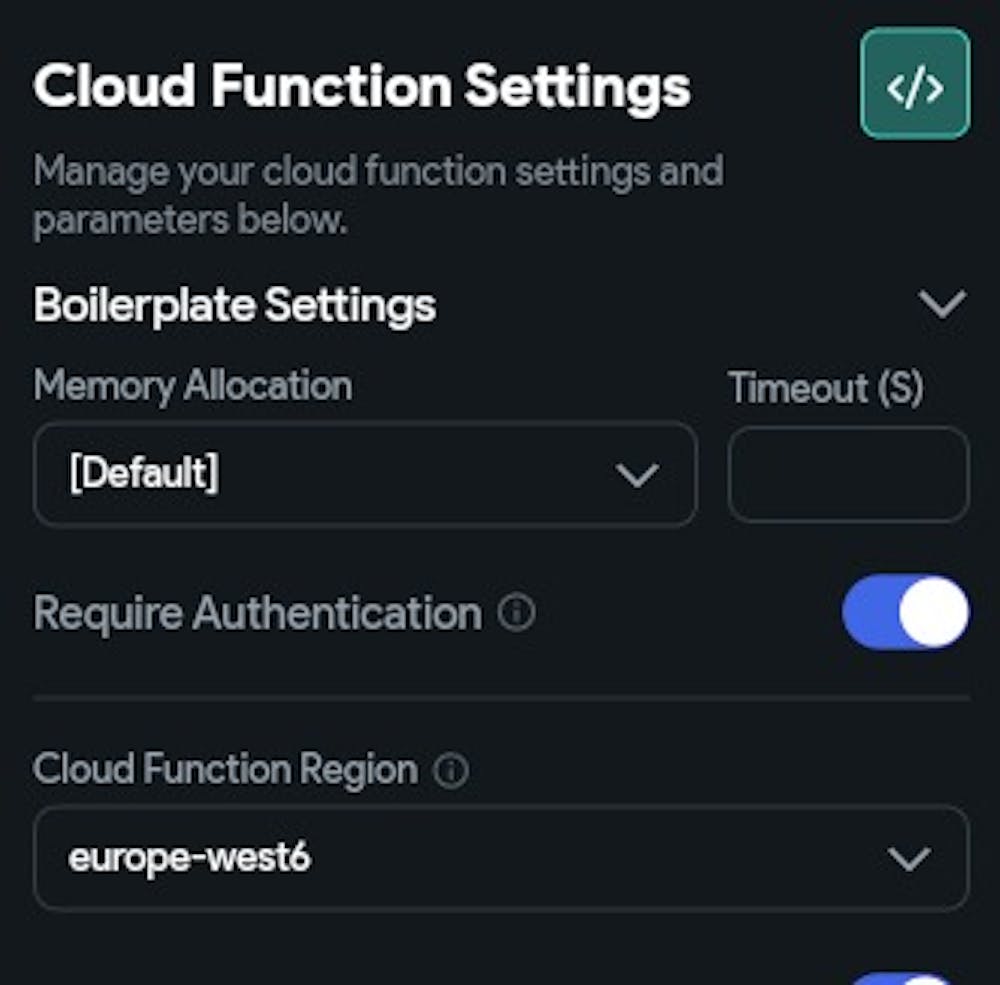Click the Timeout (S) label
The image size is (1000, 985).
825,388
